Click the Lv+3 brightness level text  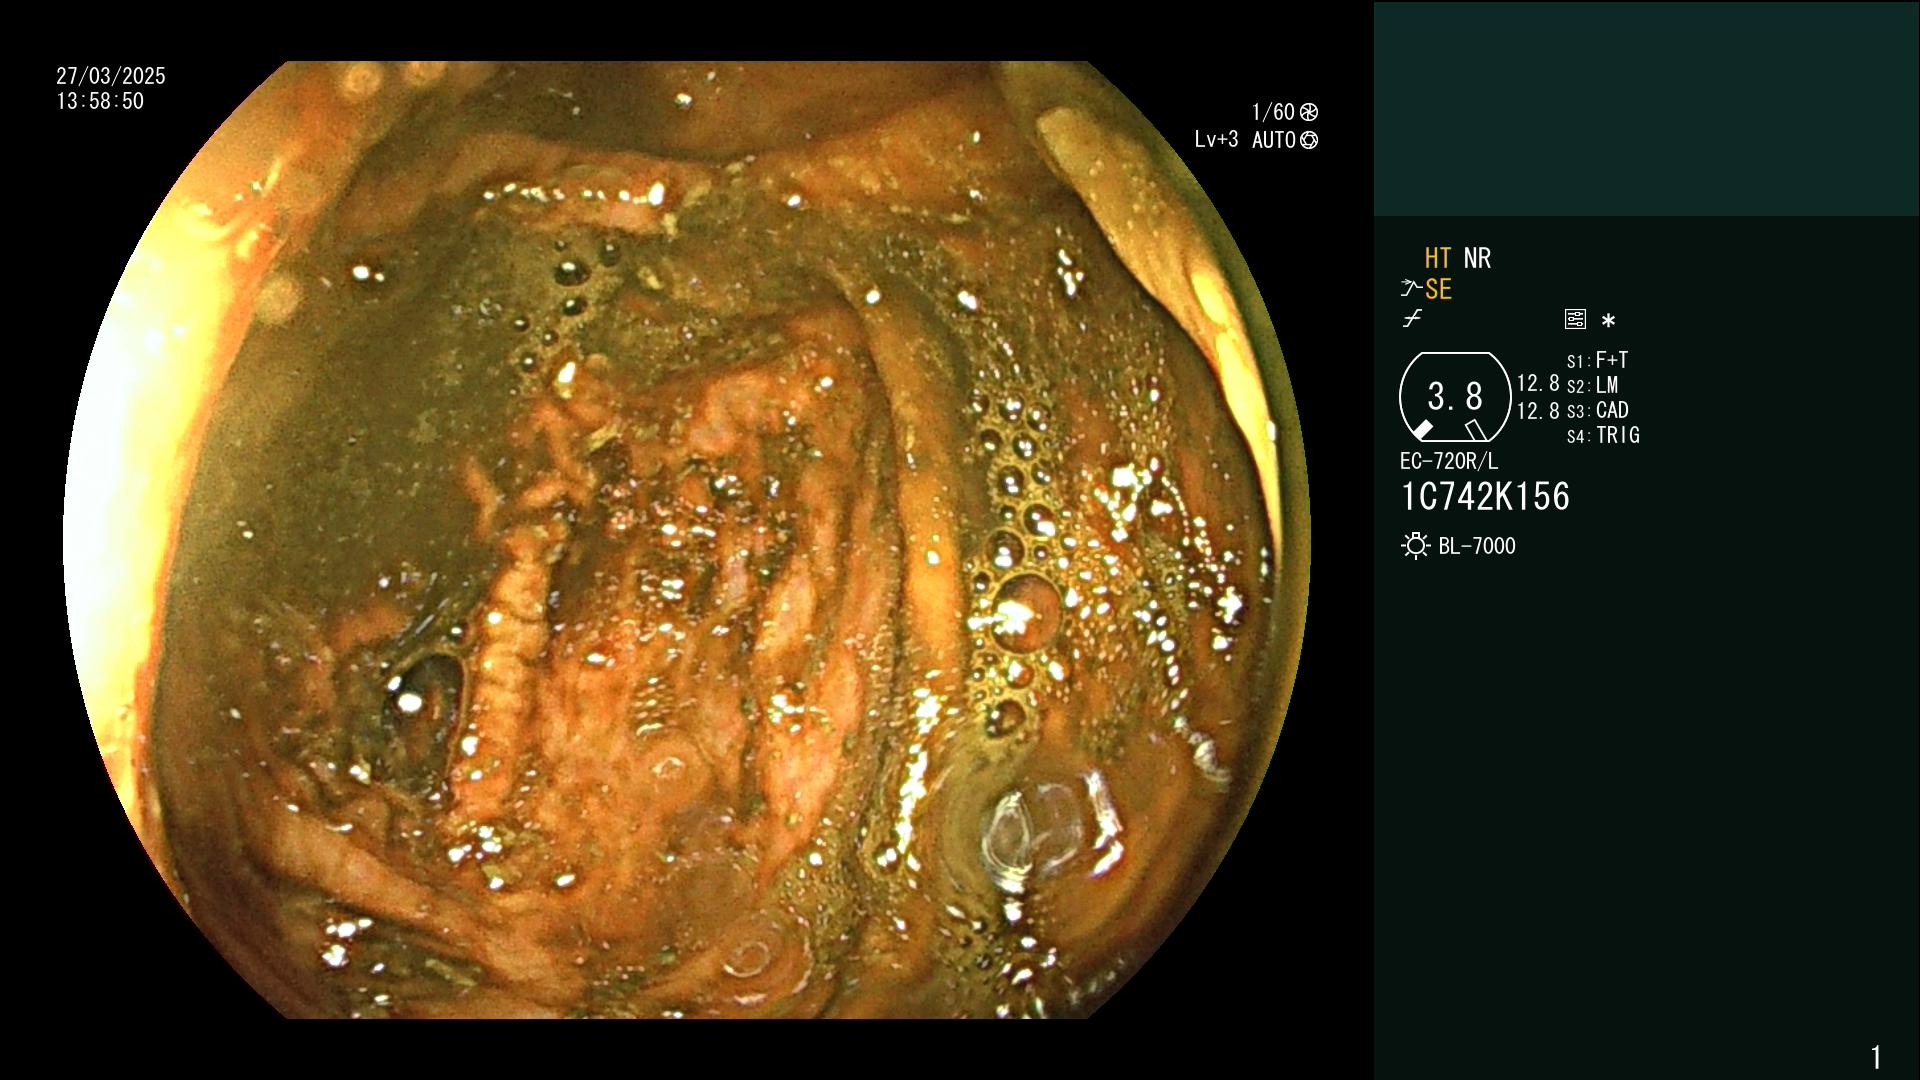click(1216, 140)
